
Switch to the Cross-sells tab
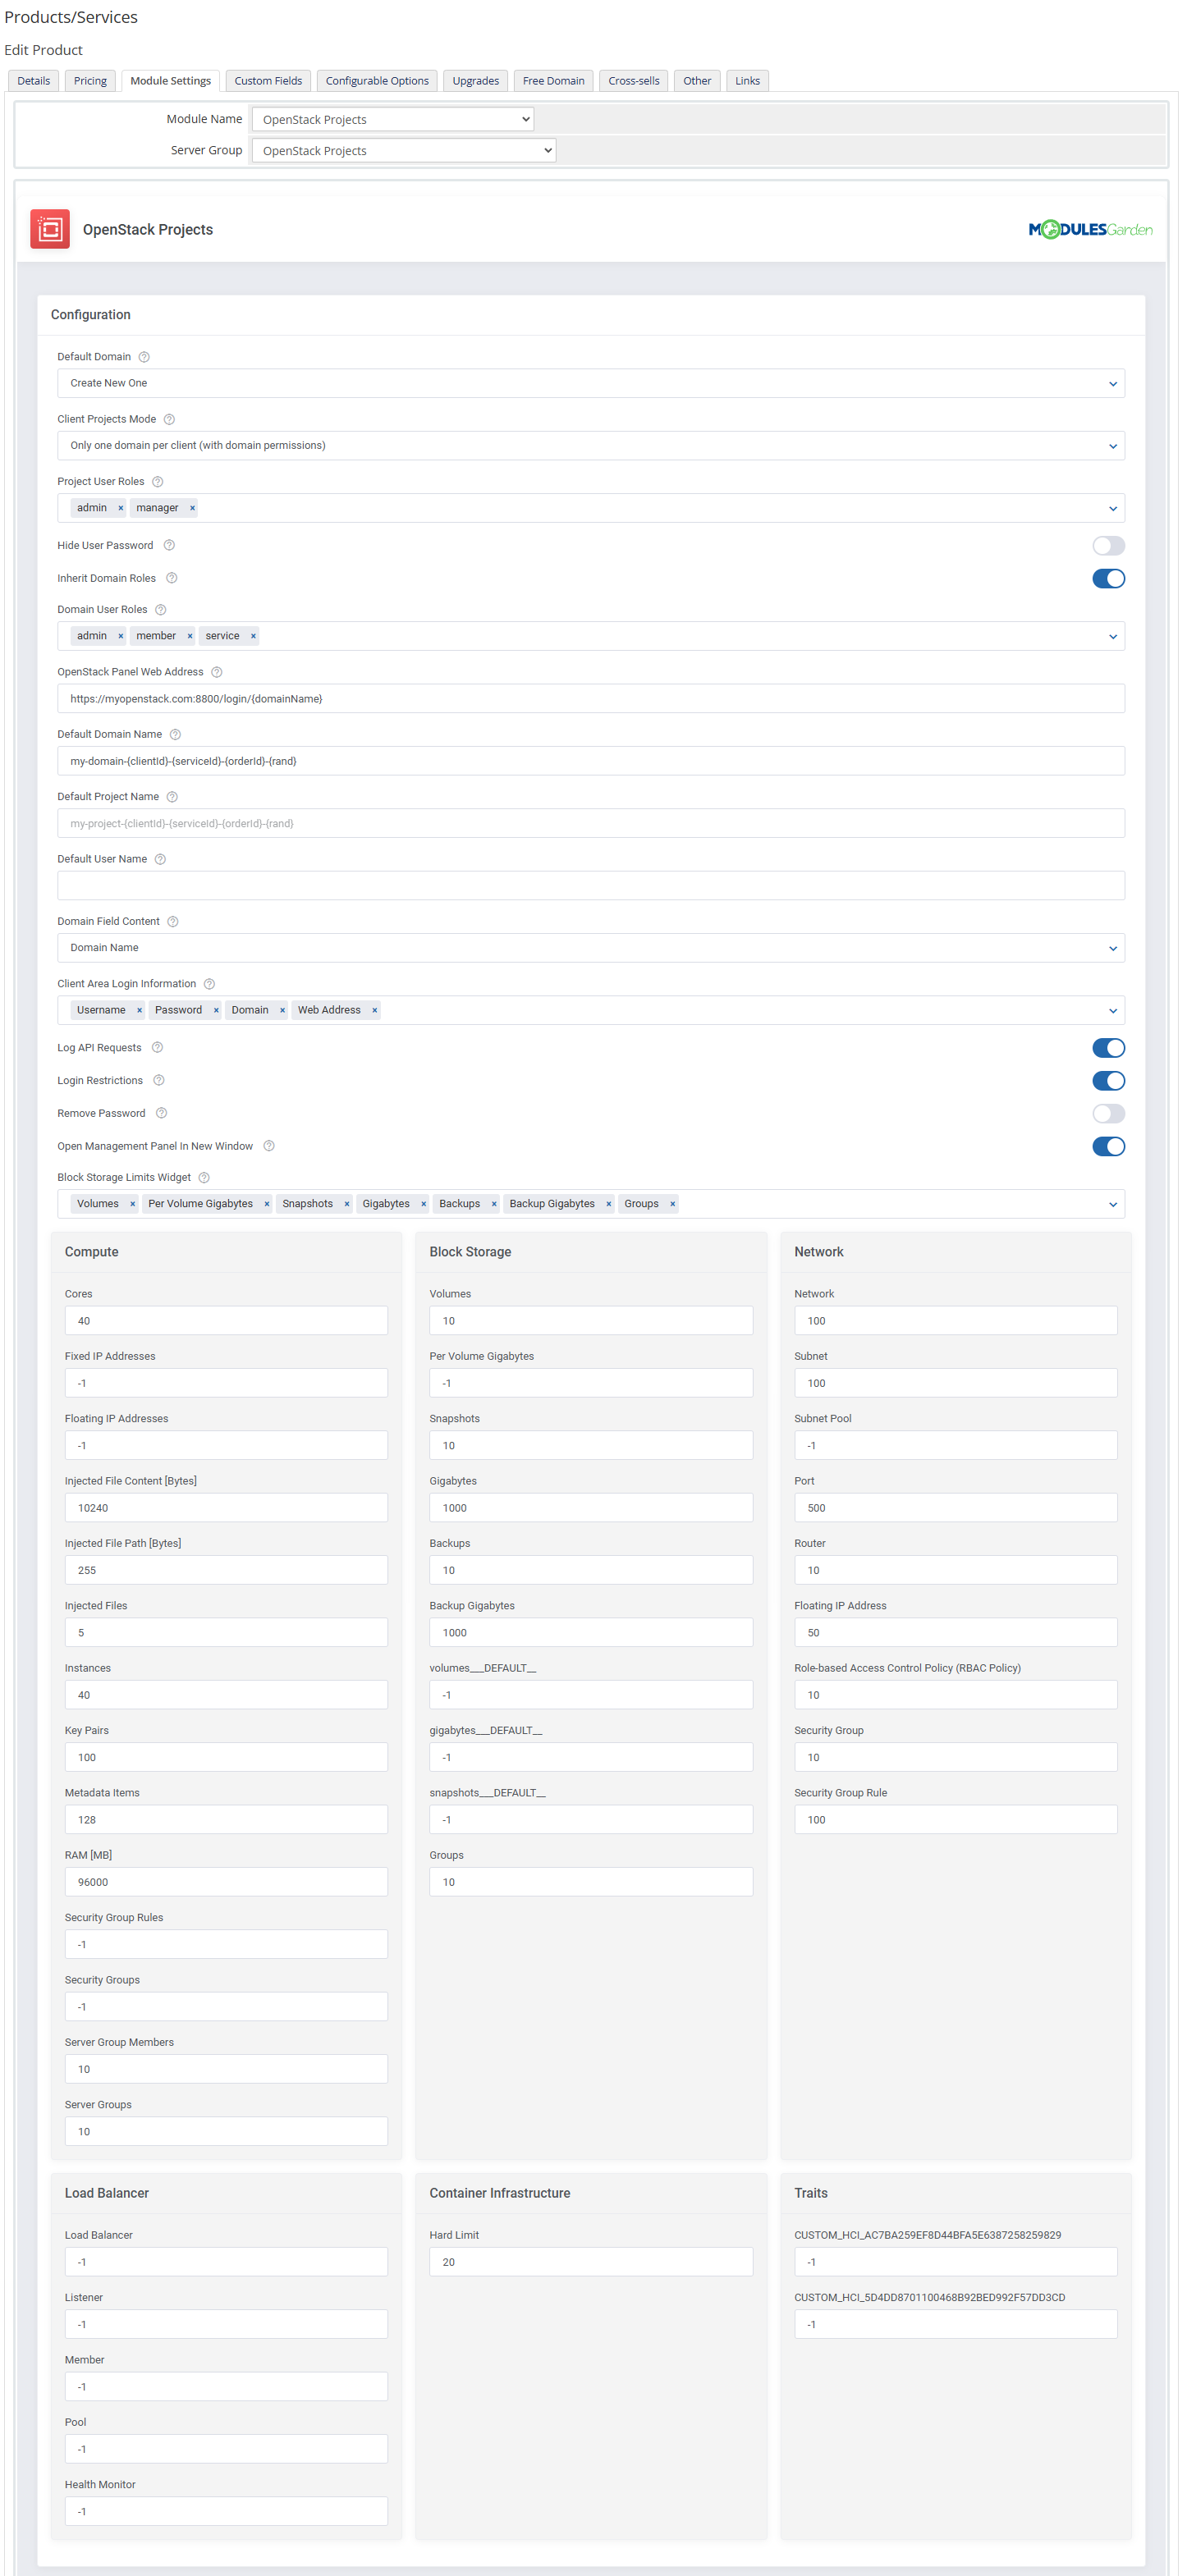click(634, 81)
